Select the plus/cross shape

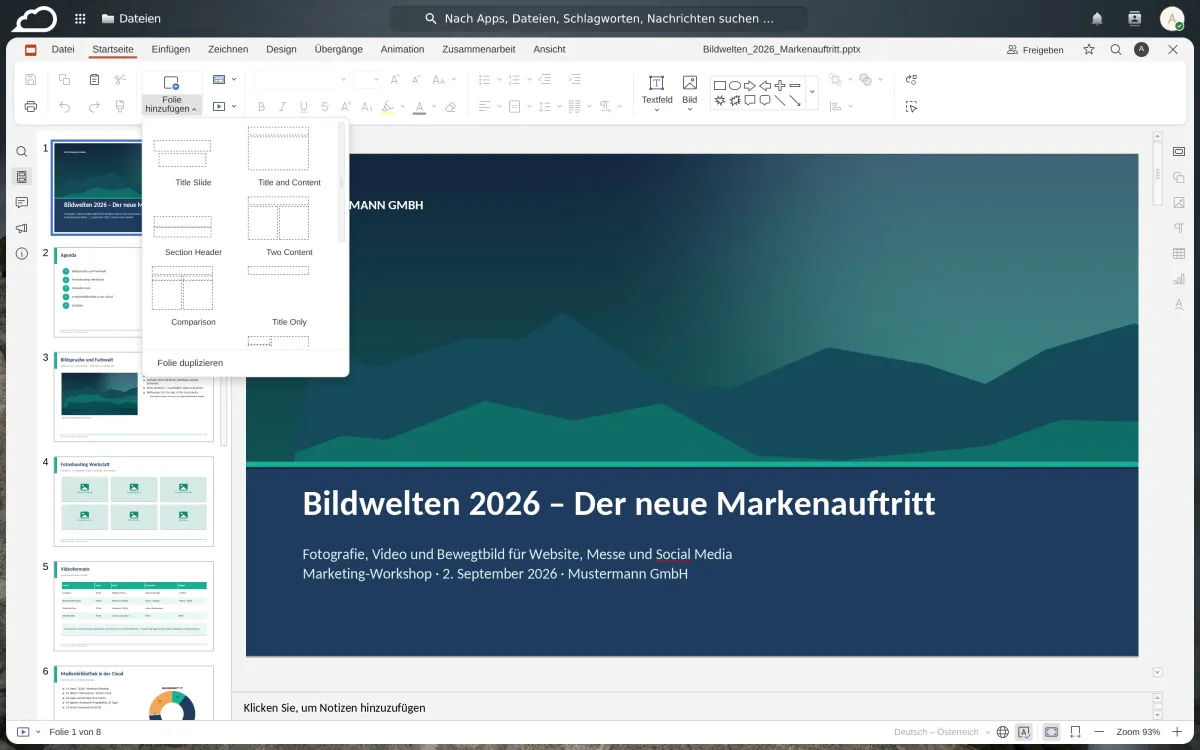pos(780,86)
